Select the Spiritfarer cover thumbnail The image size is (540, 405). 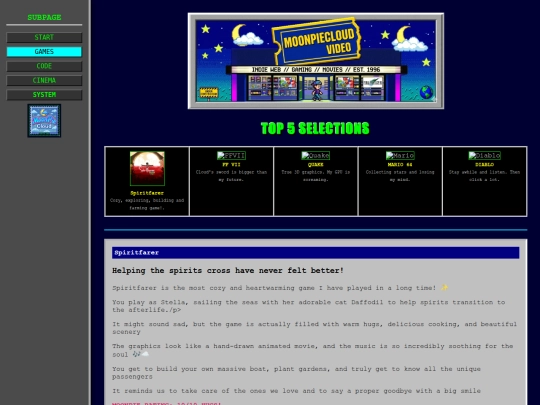coord(147,168)
